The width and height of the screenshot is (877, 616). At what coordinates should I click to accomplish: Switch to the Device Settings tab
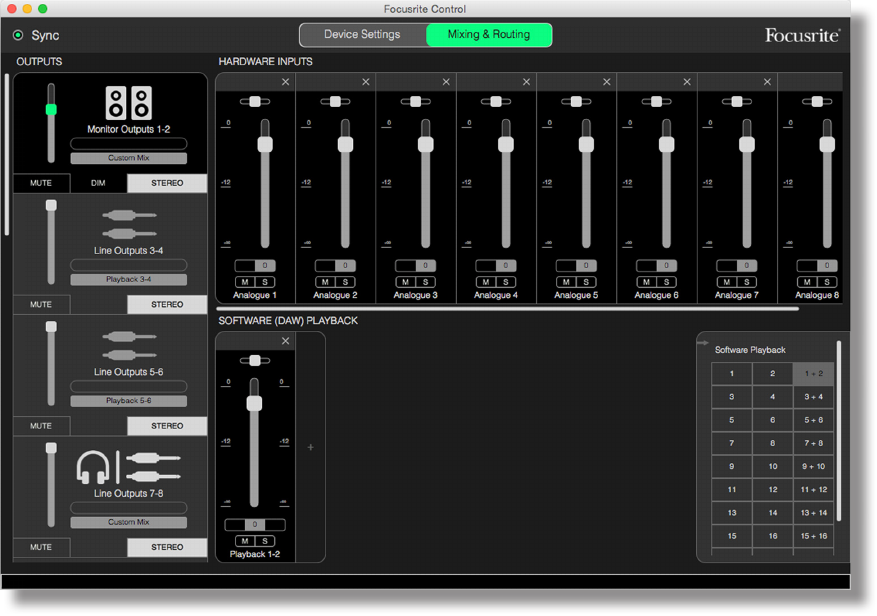point(362,35)
